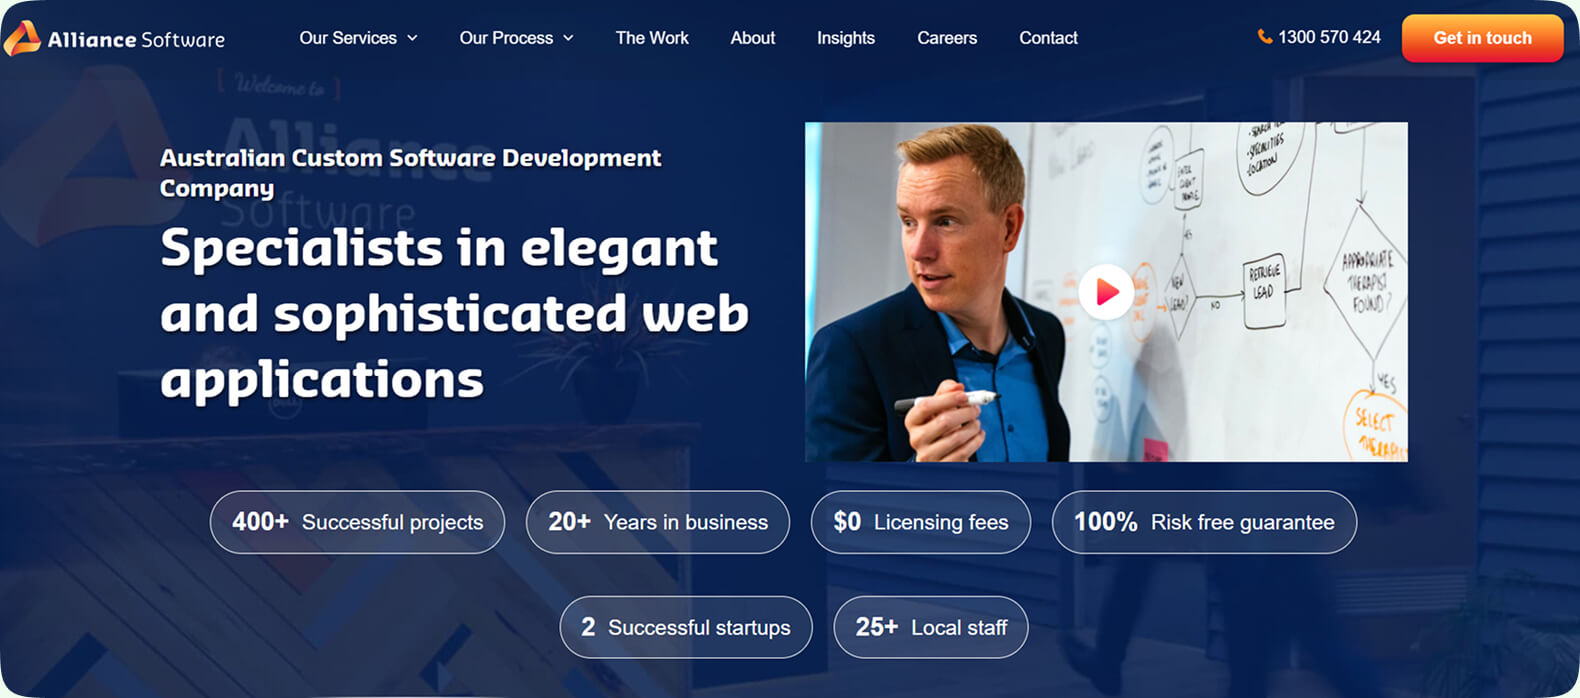Click the 25+ Local staff badge

pos(931,627)
